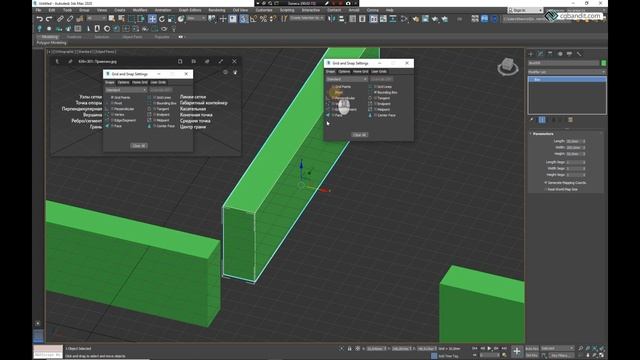The height and width of the screenshot is (360, 640).
Task: Click the Set Key button
Action: click(532, 355)
